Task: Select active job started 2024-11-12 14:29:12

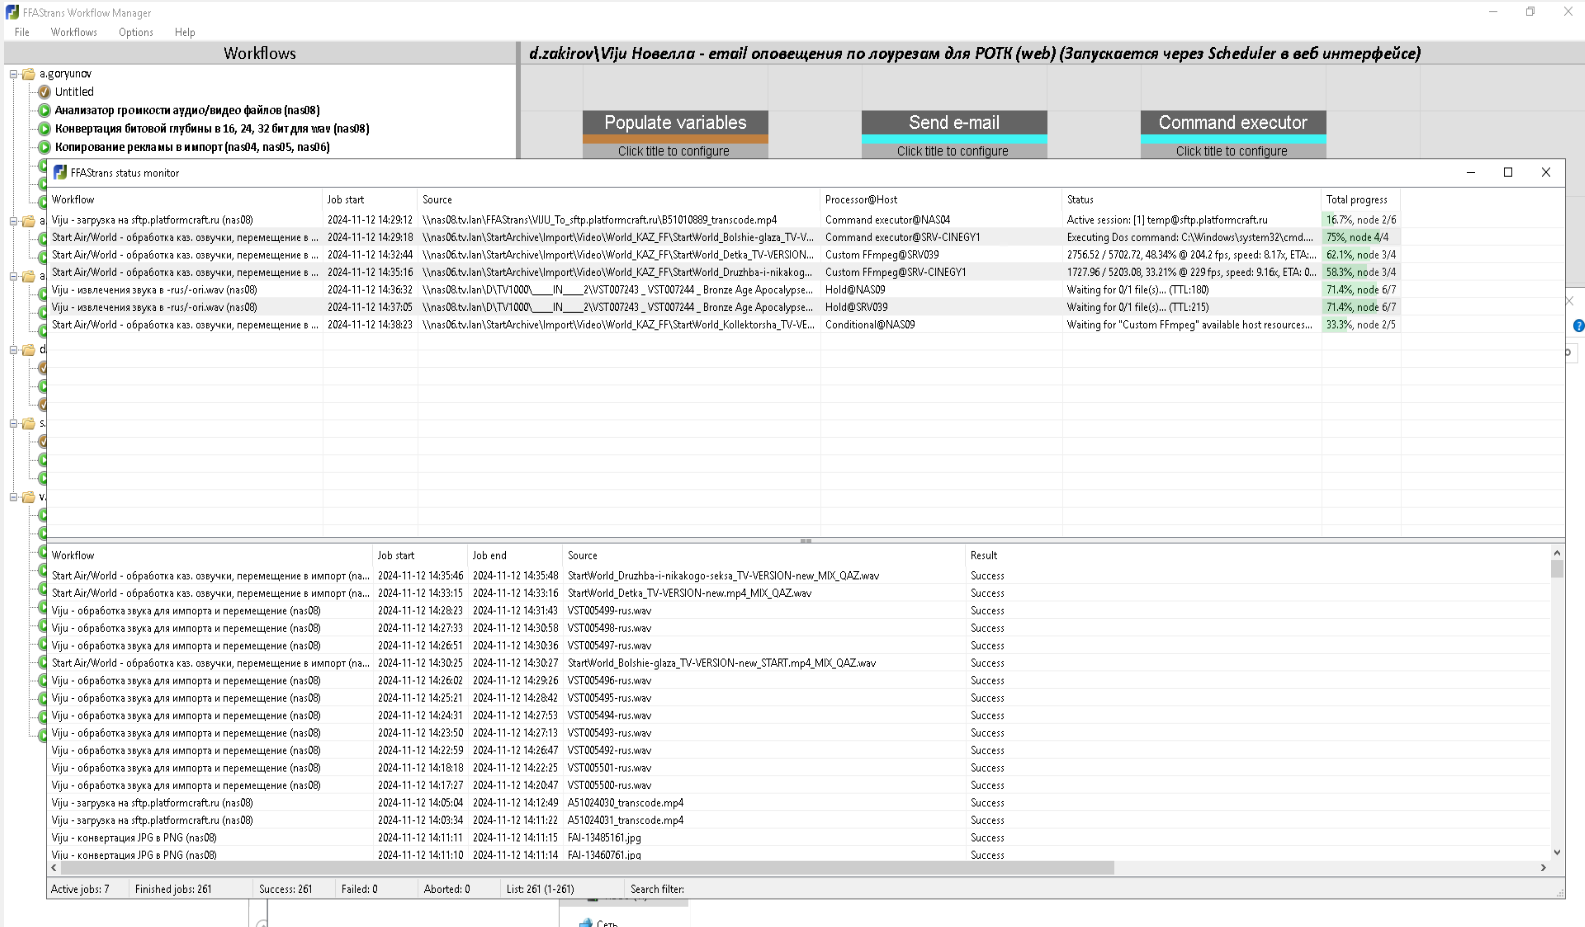Action: pos(724,220)
